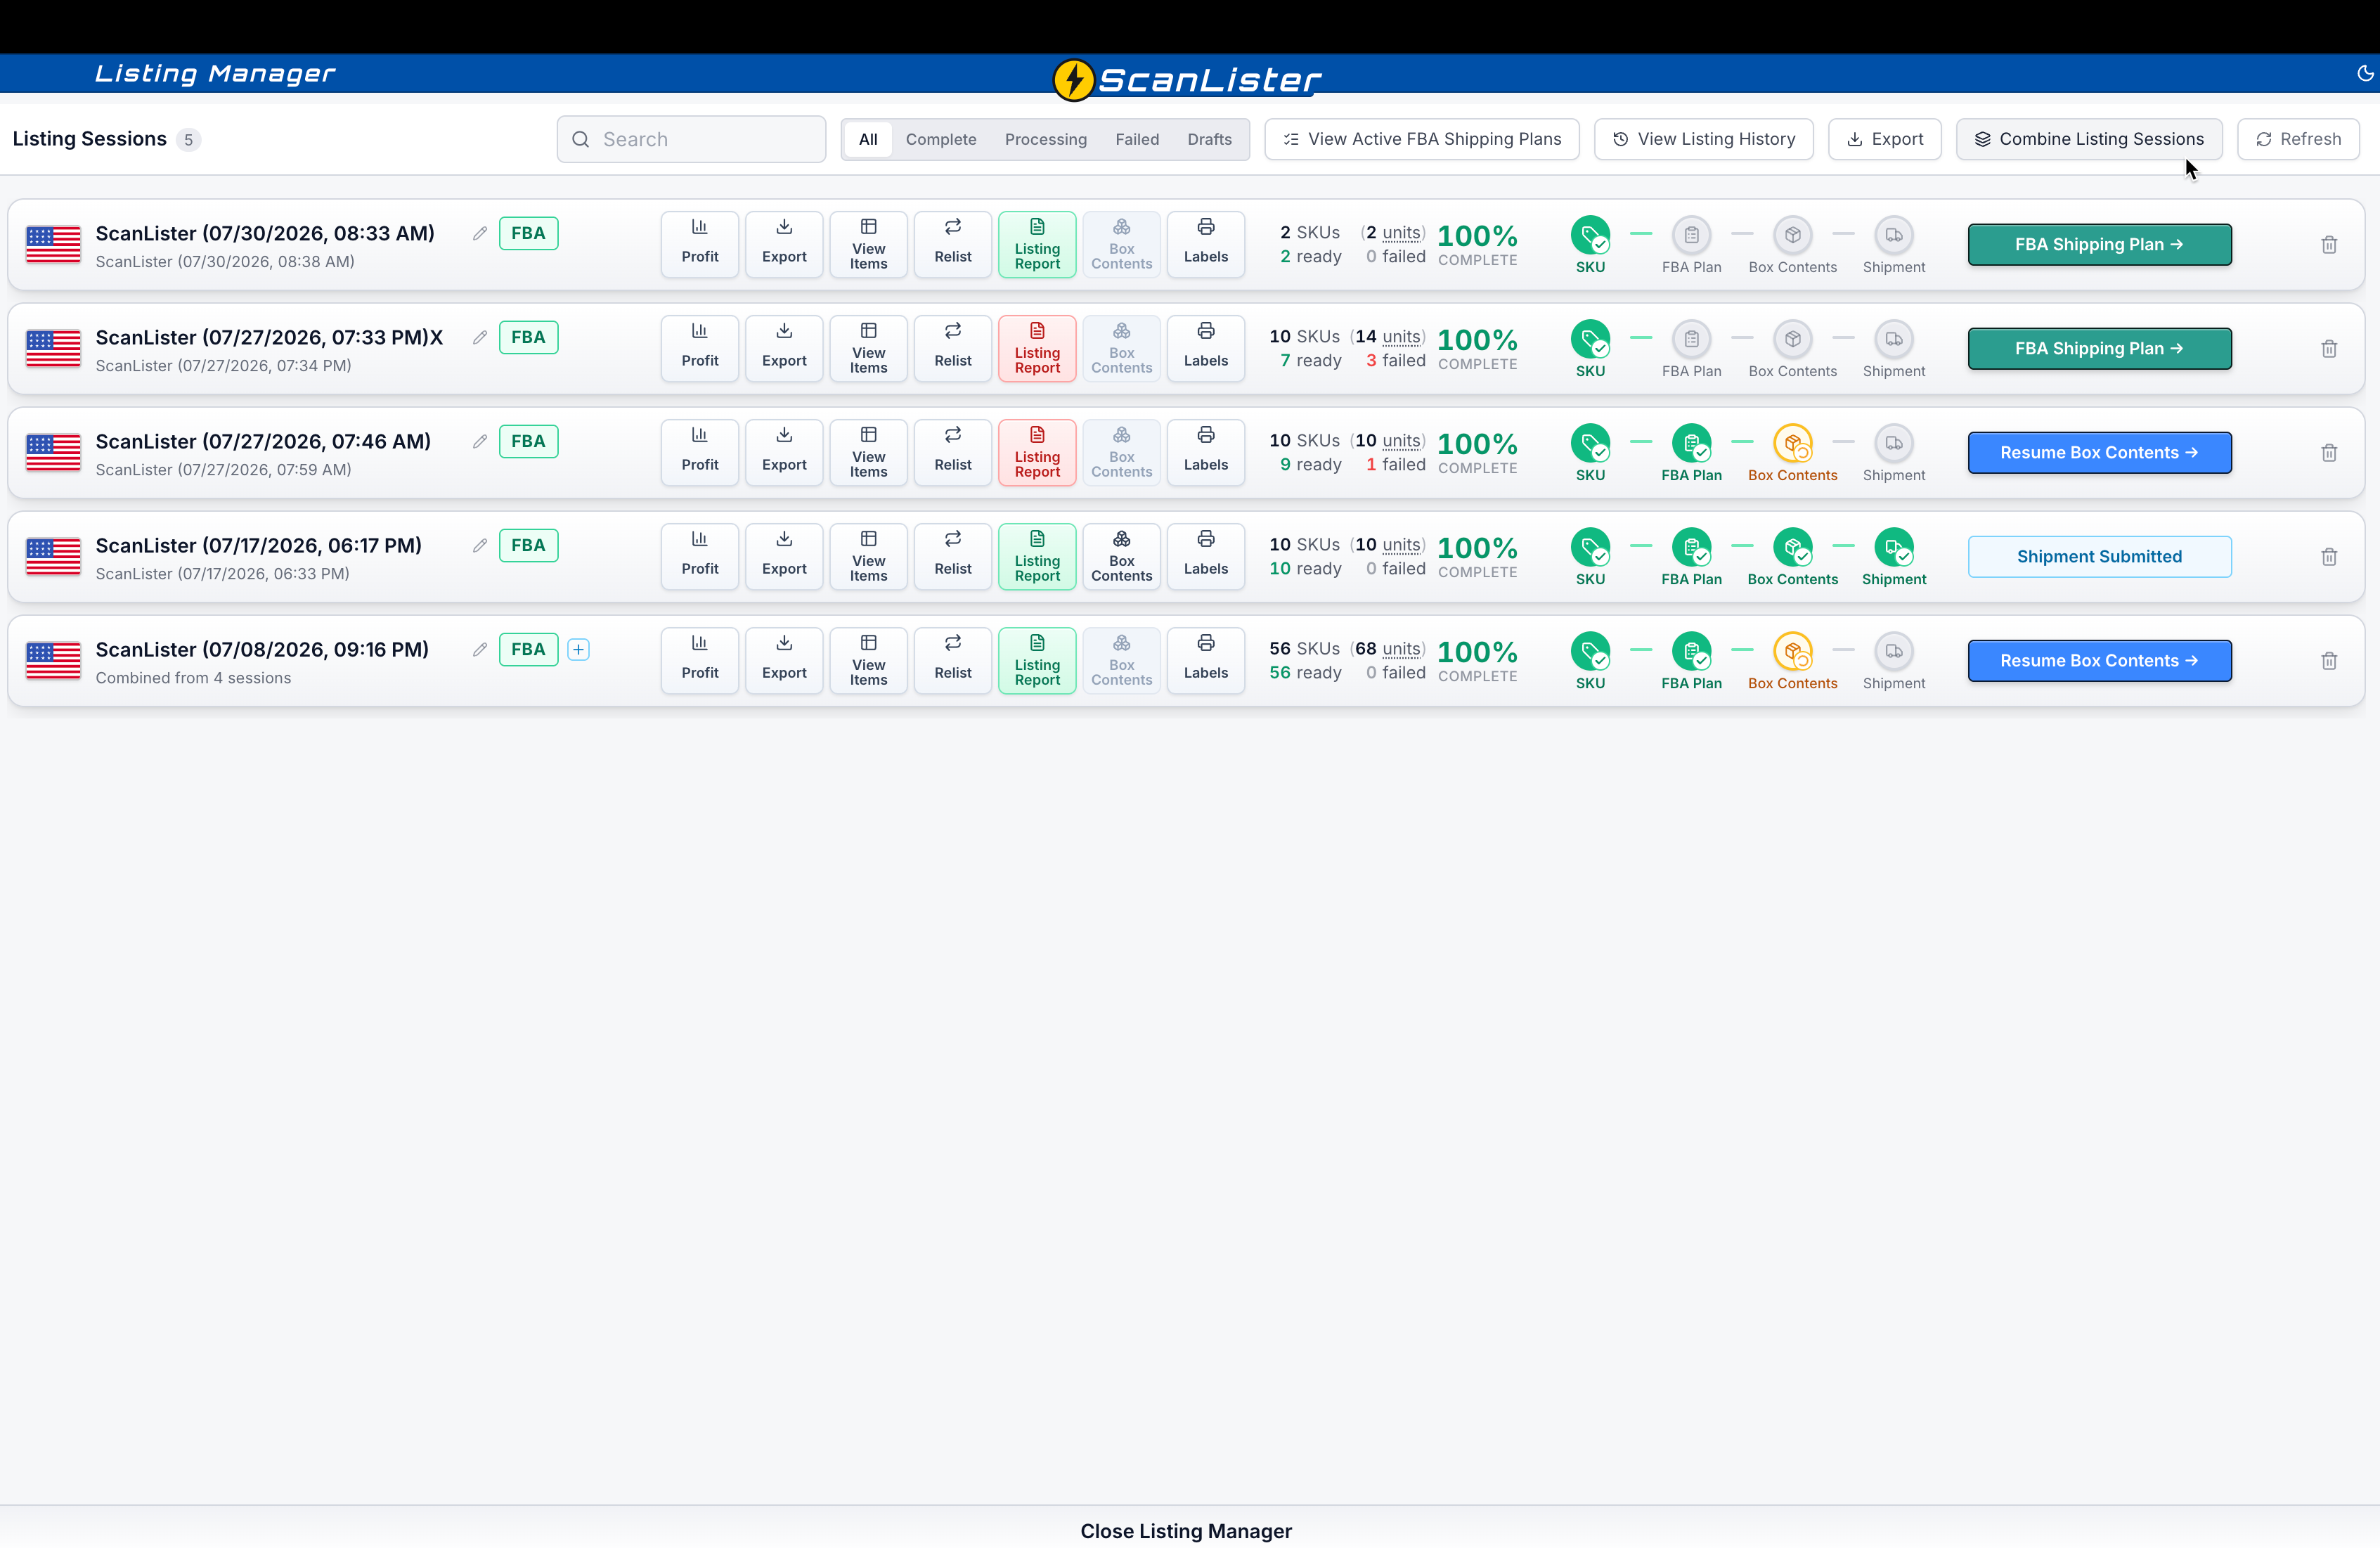Open FBA Shipping Plan for 07/30 08:33 AM

tap(2099, 245)
